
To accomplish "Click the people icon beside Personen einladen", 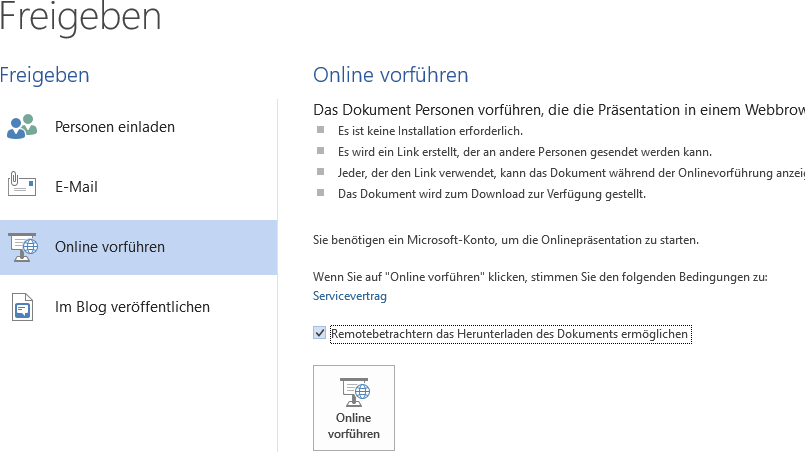I will point(21,127).
